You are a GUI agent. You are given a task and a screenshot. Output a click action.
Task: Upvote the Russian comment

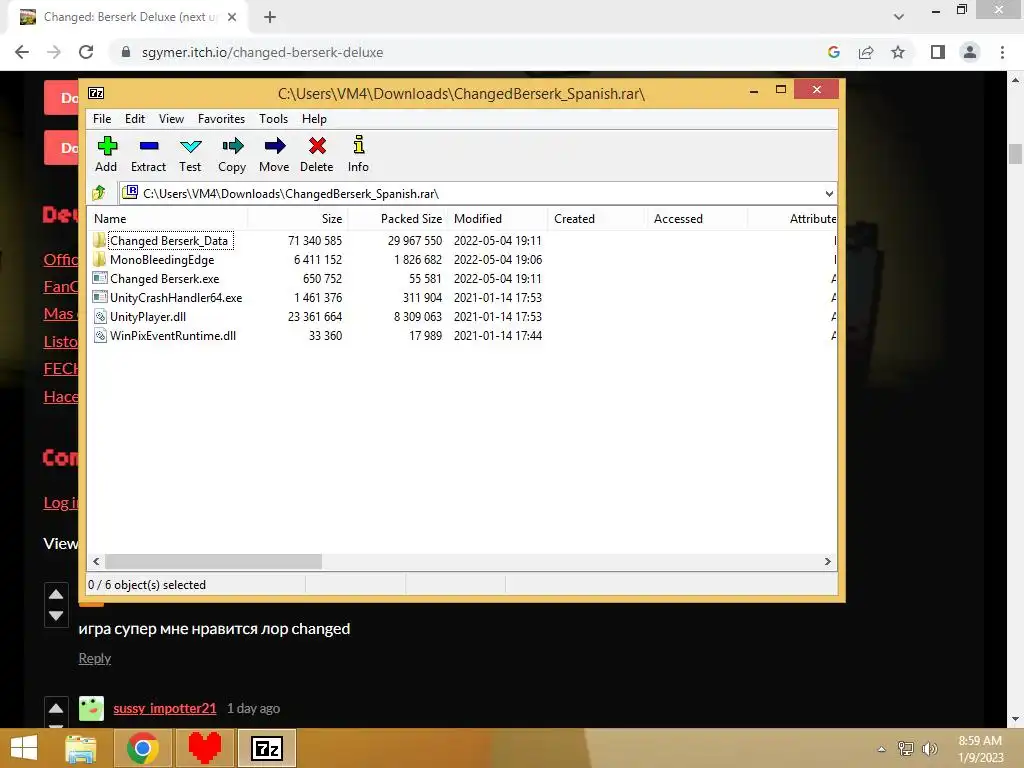(x=56, y=594)
